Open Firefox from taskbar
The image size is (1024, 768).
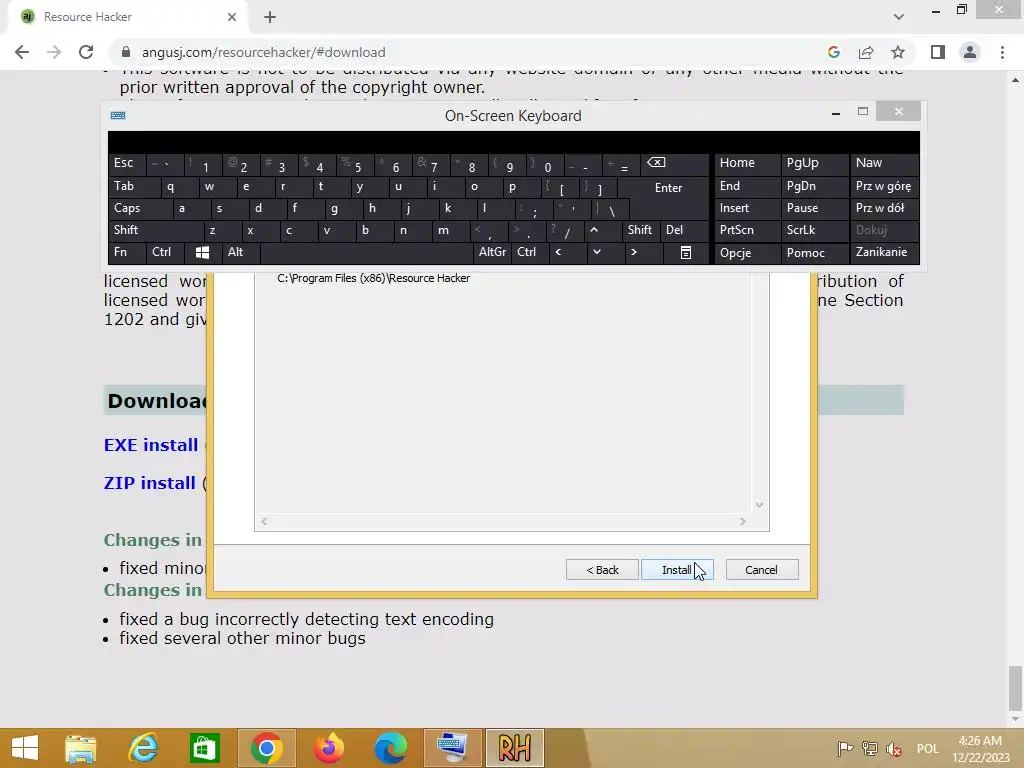coord(329,748)
